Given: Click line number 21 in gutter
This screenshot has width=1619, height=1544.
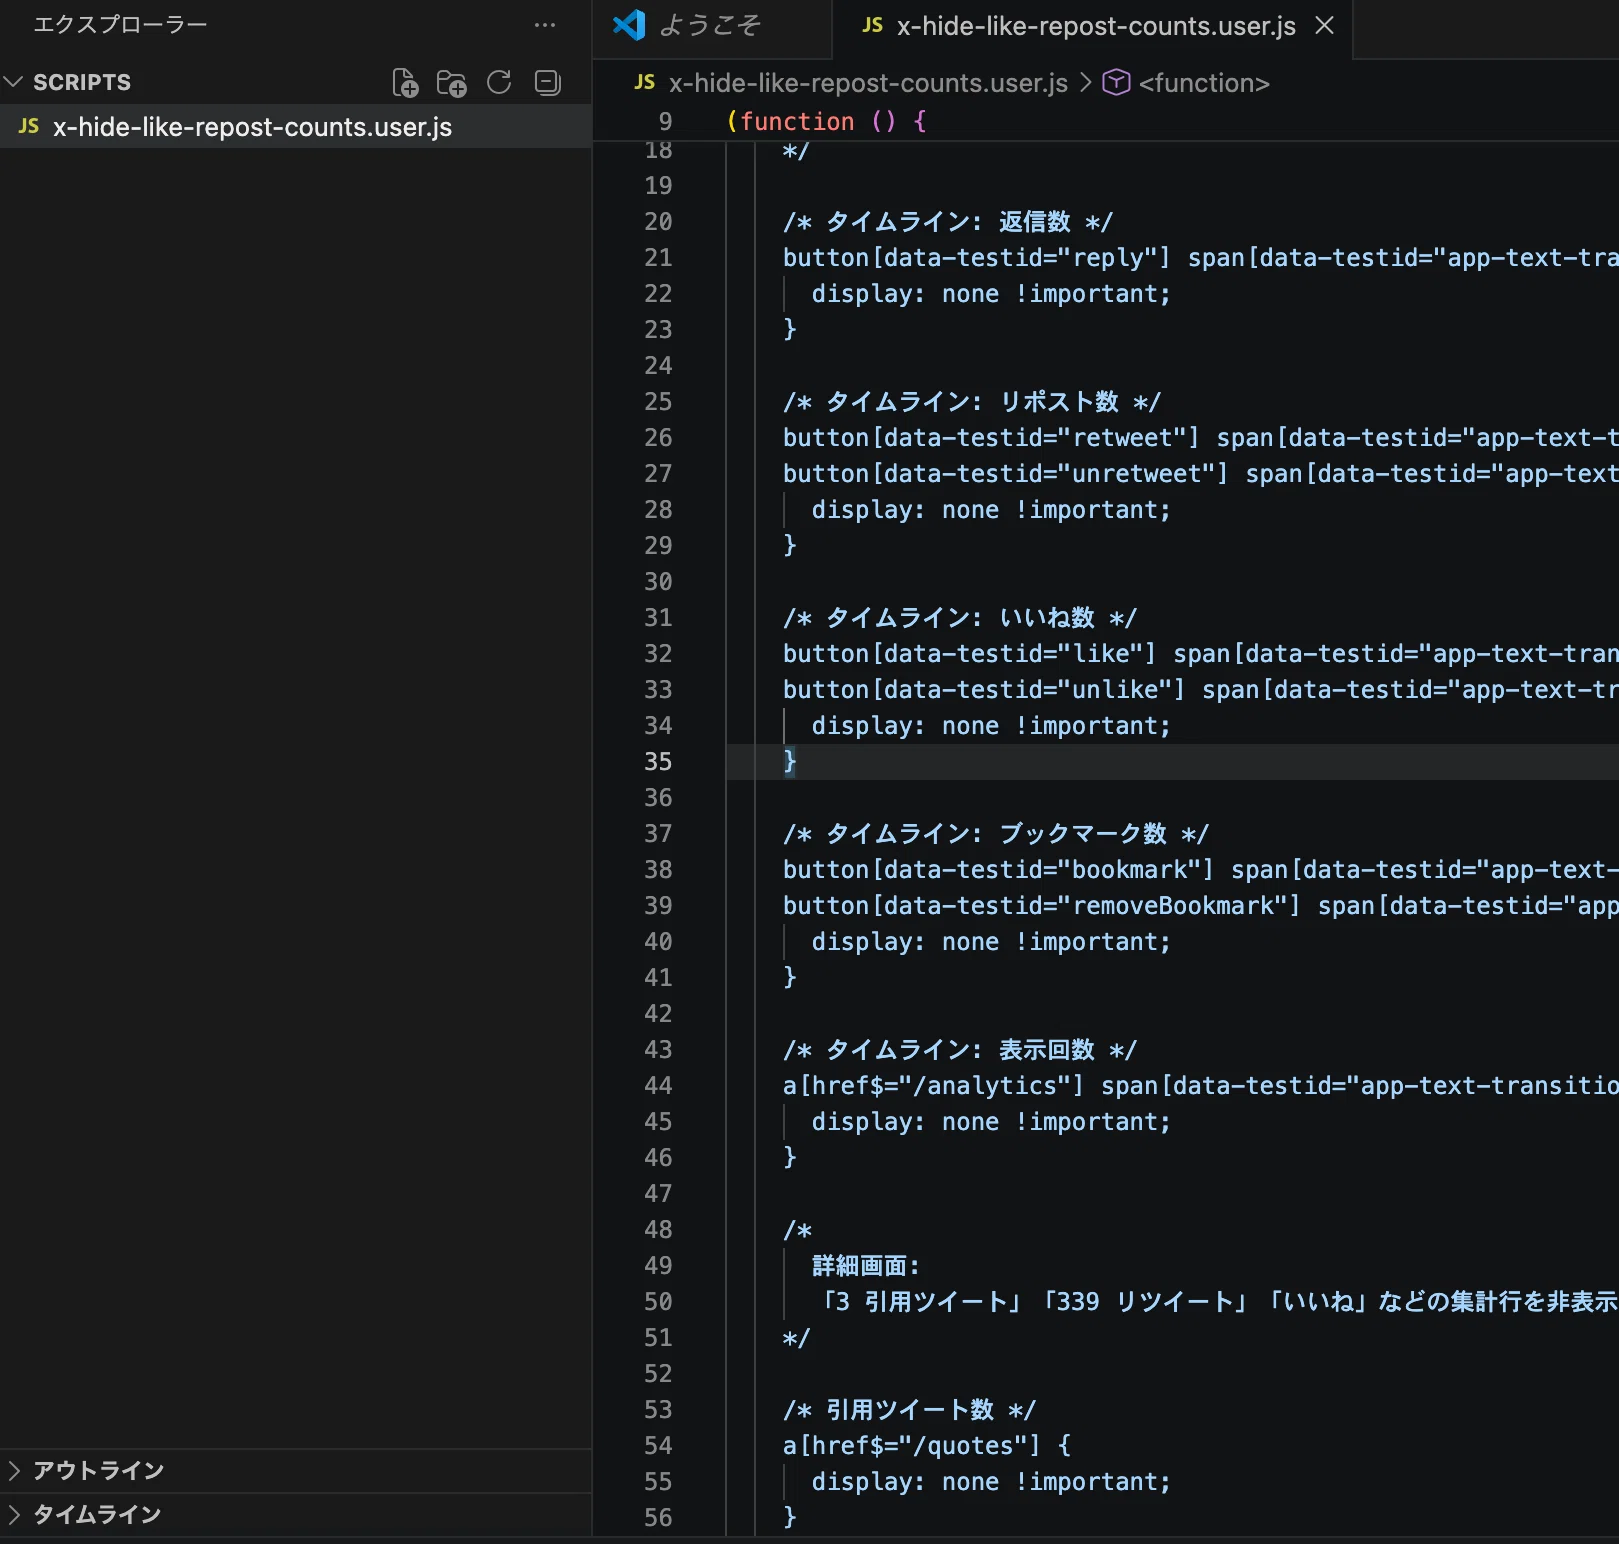Looking at the screenshot, I should tap(658, 257).
